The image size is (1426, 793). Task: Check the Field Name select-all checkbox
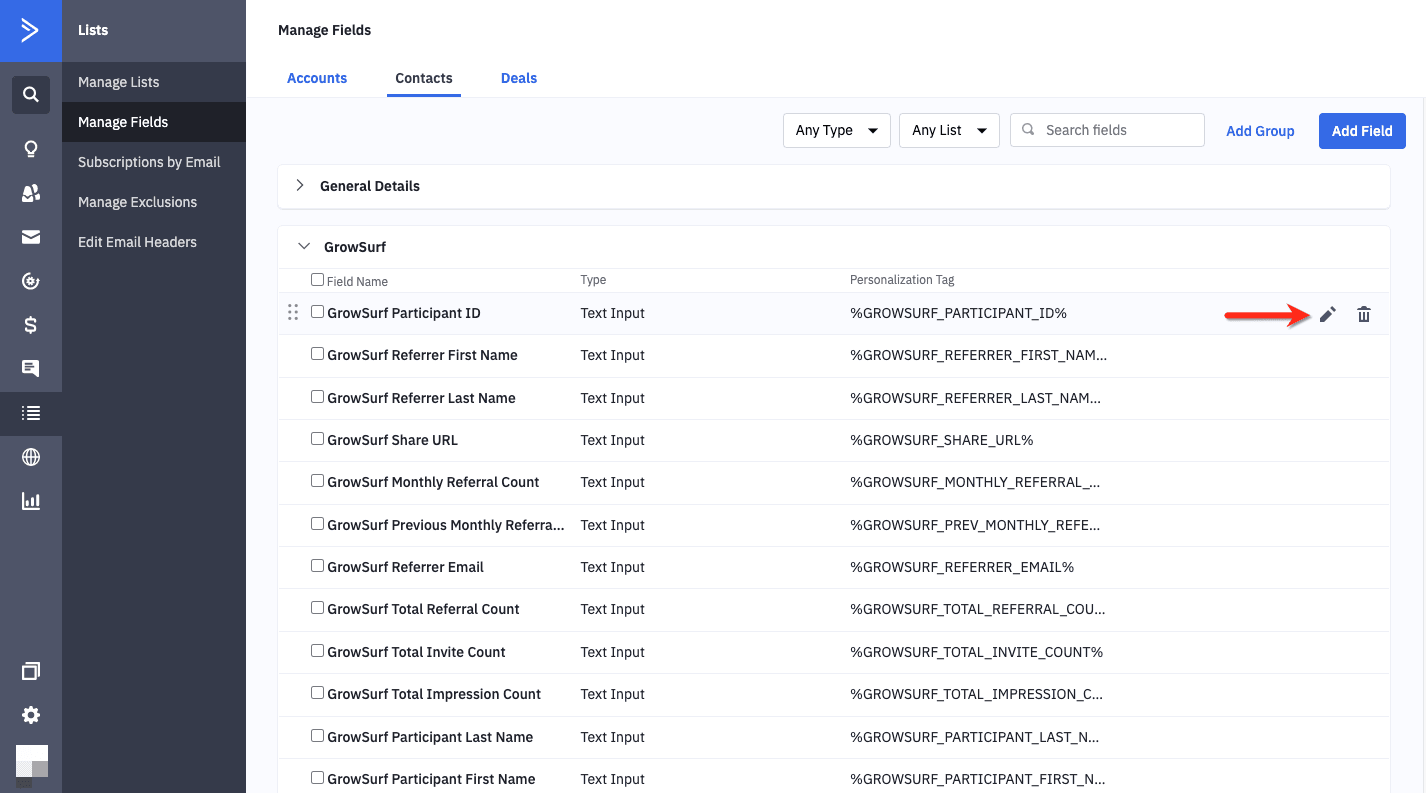[317, 279]
